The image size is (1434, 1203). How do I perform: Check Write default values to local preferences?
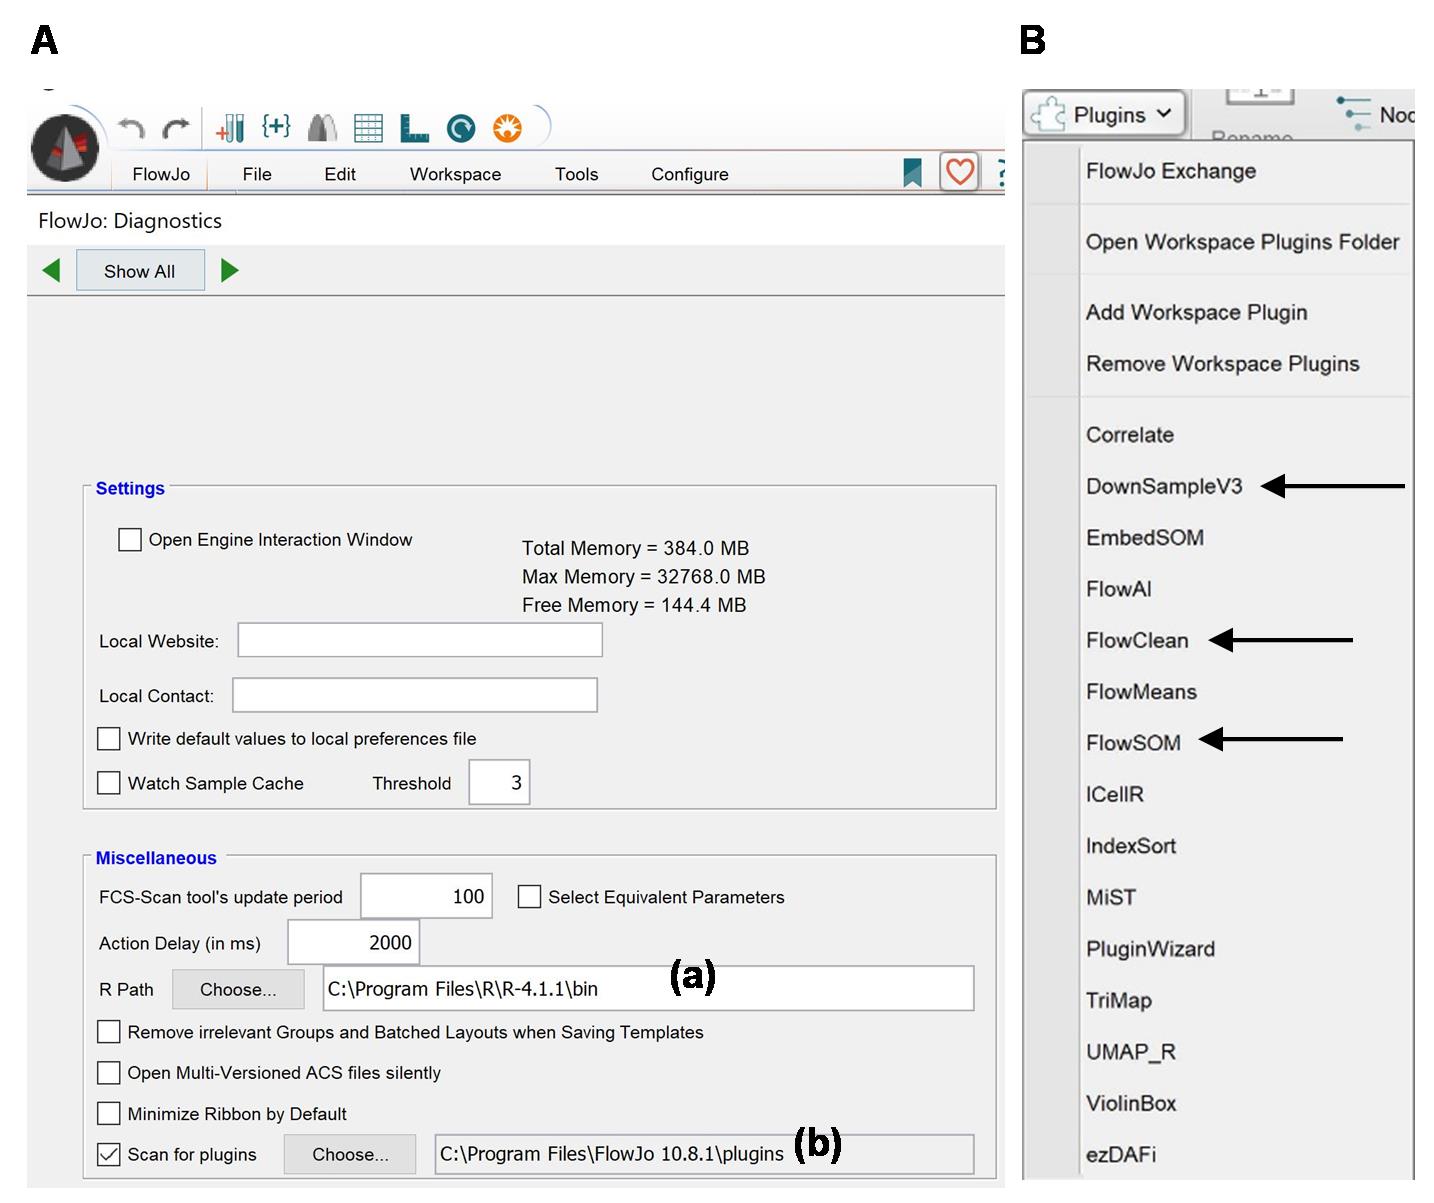click(109, 739)
